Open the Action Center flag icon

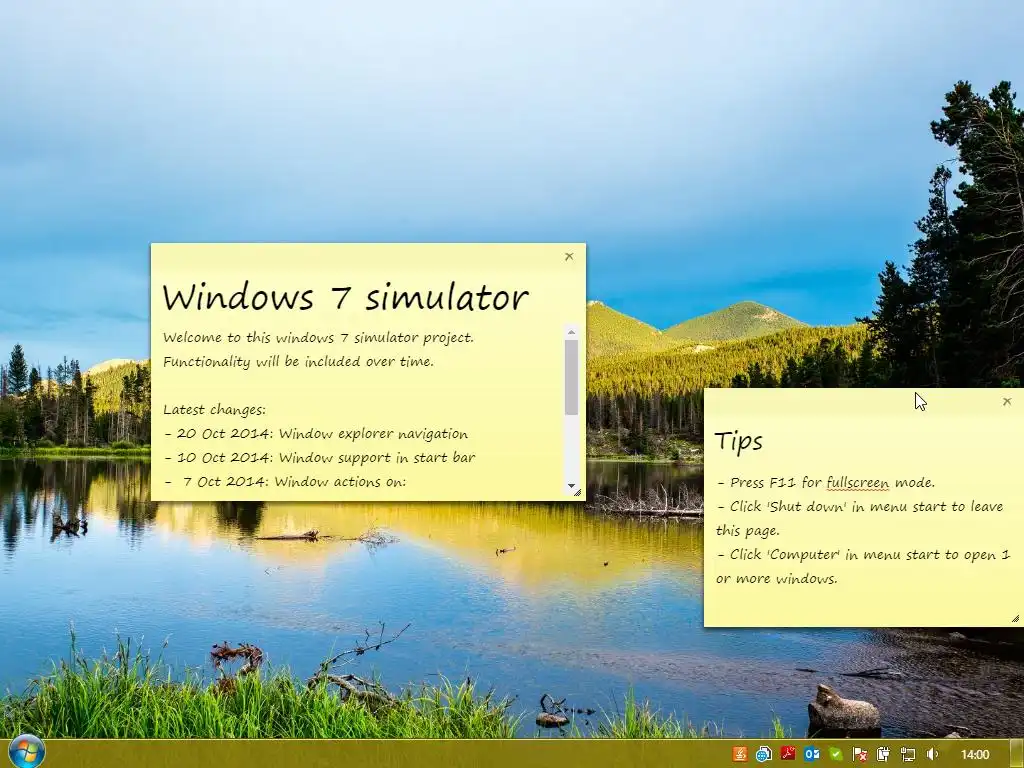click(x=859, y=755)
